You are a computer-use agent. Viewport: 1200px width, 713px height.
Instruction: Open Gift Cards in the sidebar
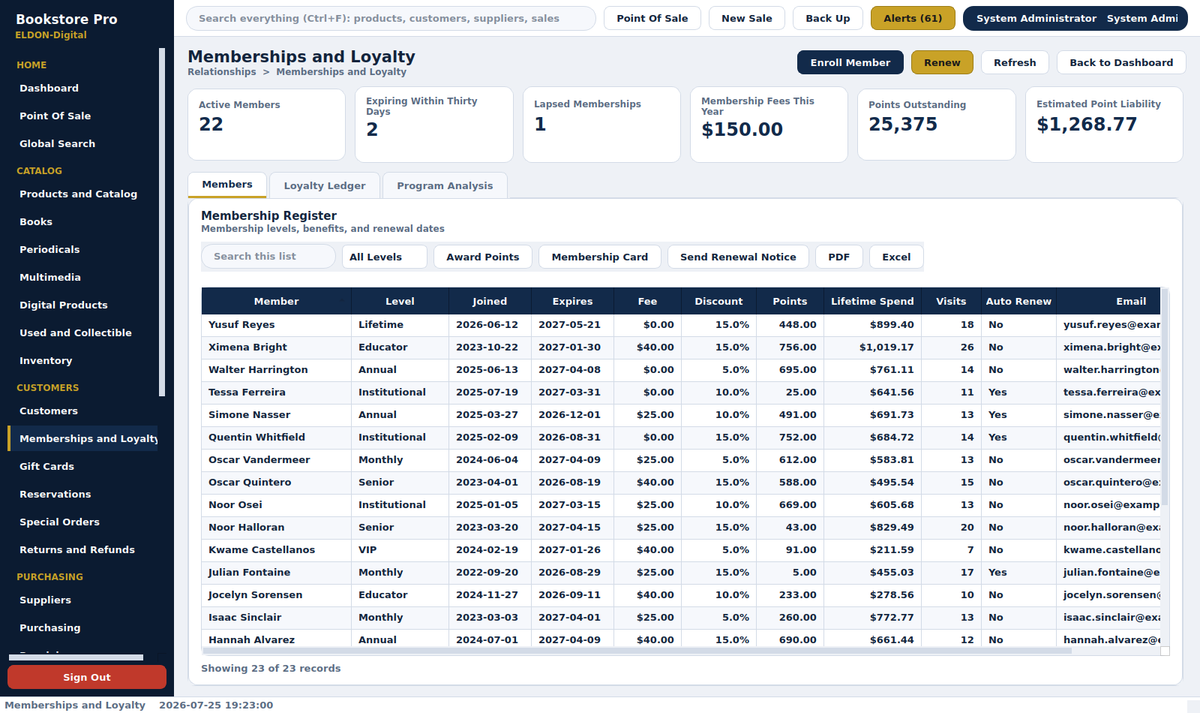point(82,467)
